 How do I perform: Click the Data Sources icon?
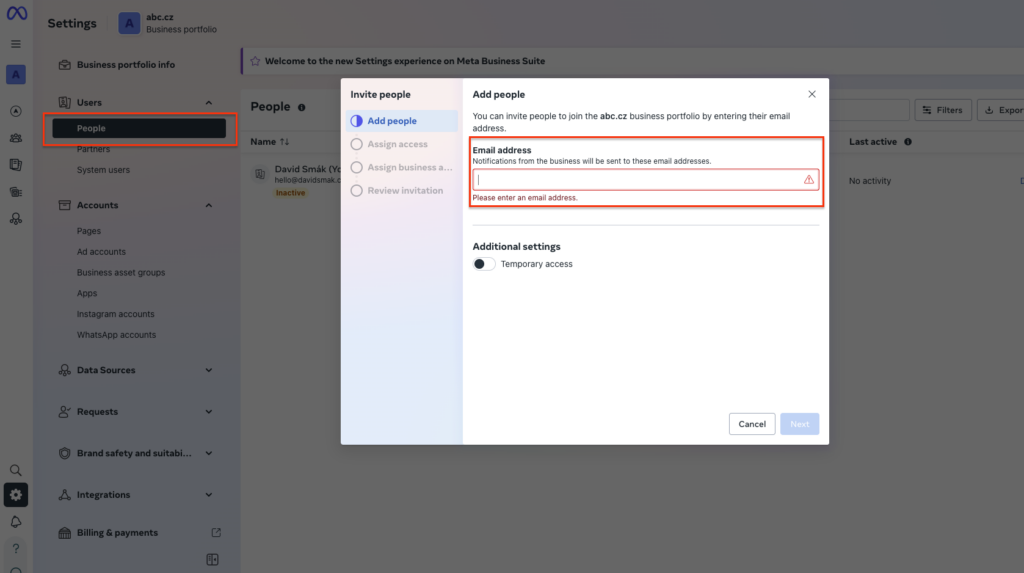point(64,370)
